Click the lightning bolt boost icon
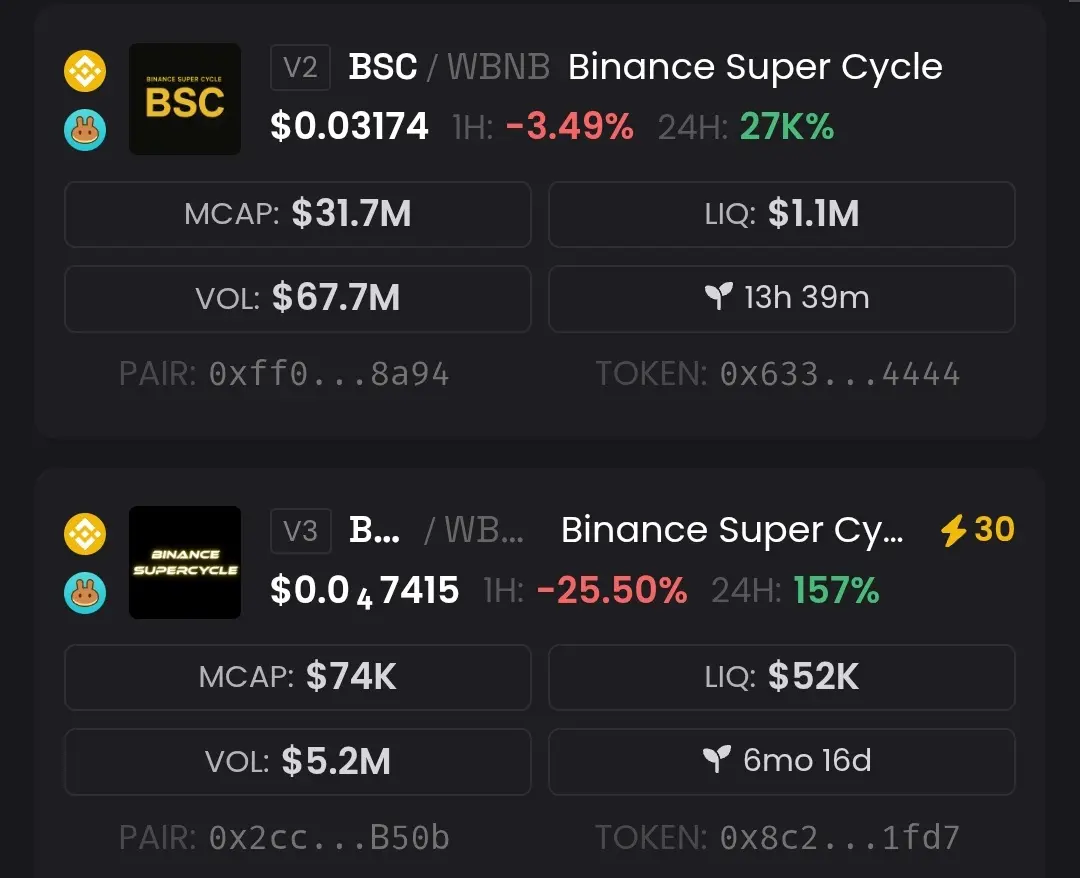The image size is (1080, 878). (953, 530)
